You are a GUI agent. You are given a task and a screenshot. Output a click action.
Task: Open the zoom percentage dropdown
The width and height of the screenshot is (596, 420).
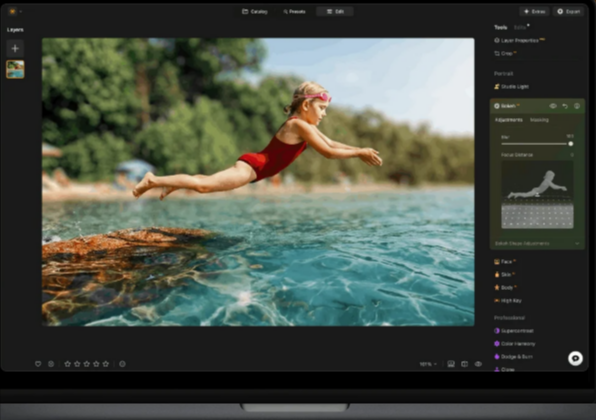[428, 364]
